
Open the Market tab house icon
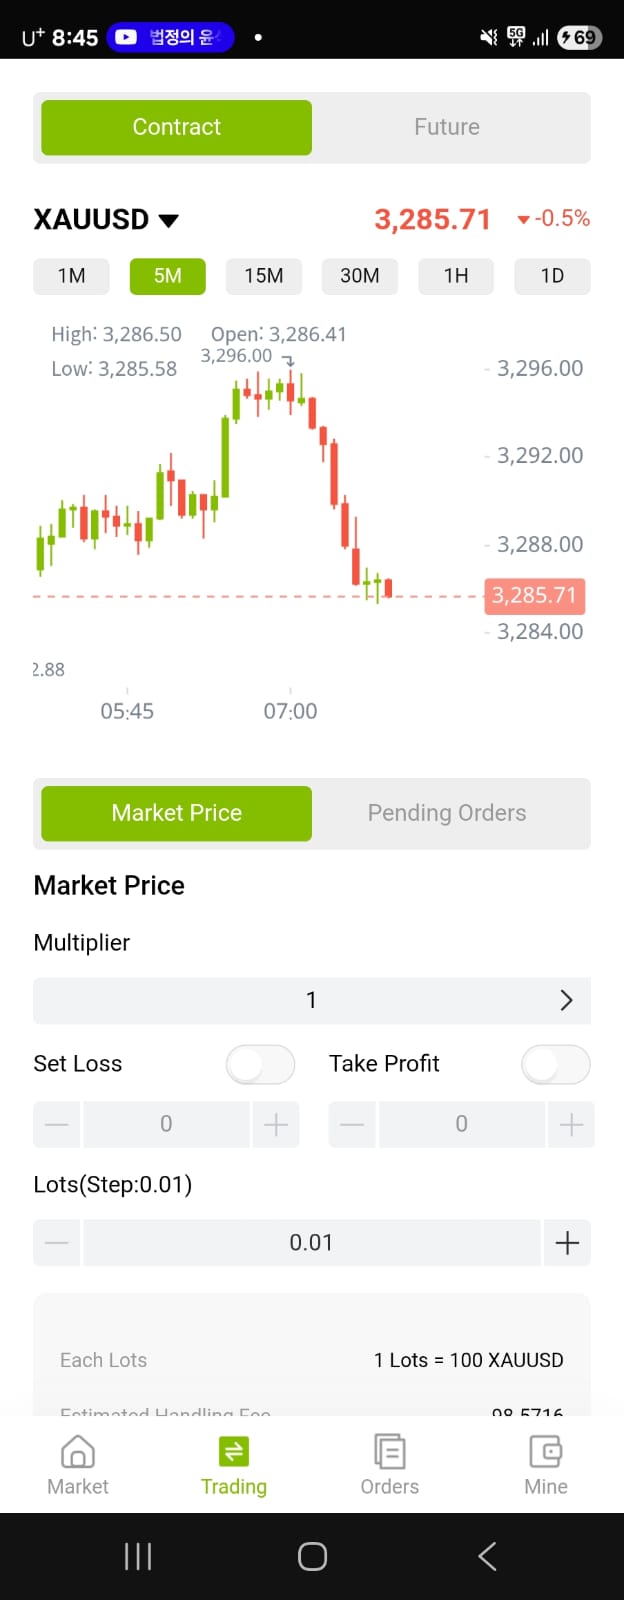(78, 1451)
